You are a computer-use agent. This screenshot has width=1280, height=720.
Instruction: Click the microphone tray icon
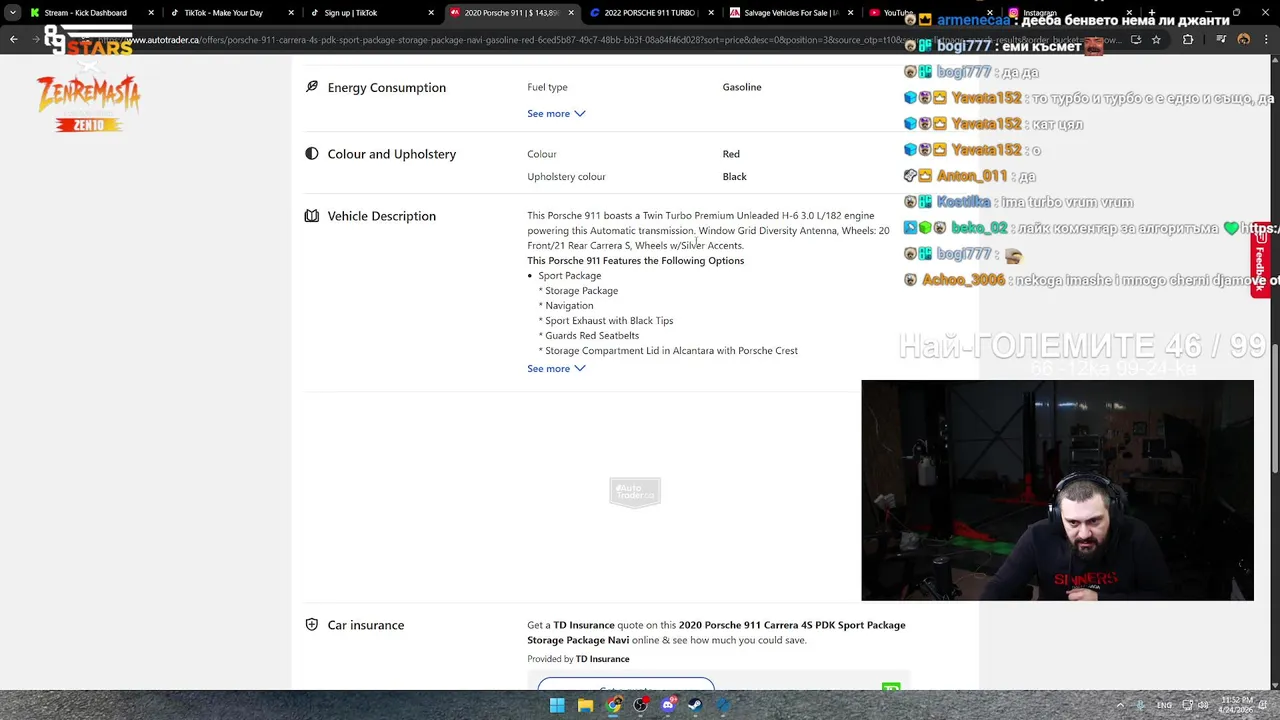pos(1140,705)
